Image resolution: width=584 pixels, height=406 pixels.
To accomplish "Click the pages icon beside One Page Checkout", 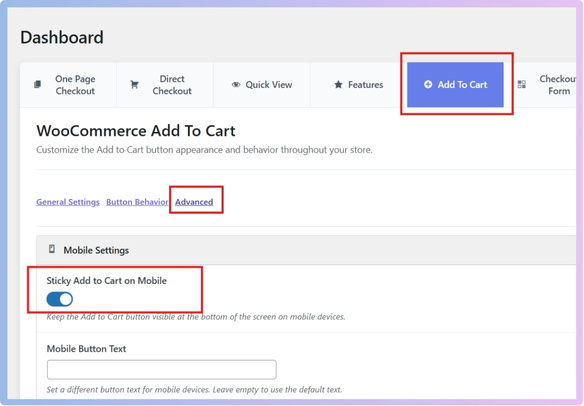I will [x=37, y=85].
